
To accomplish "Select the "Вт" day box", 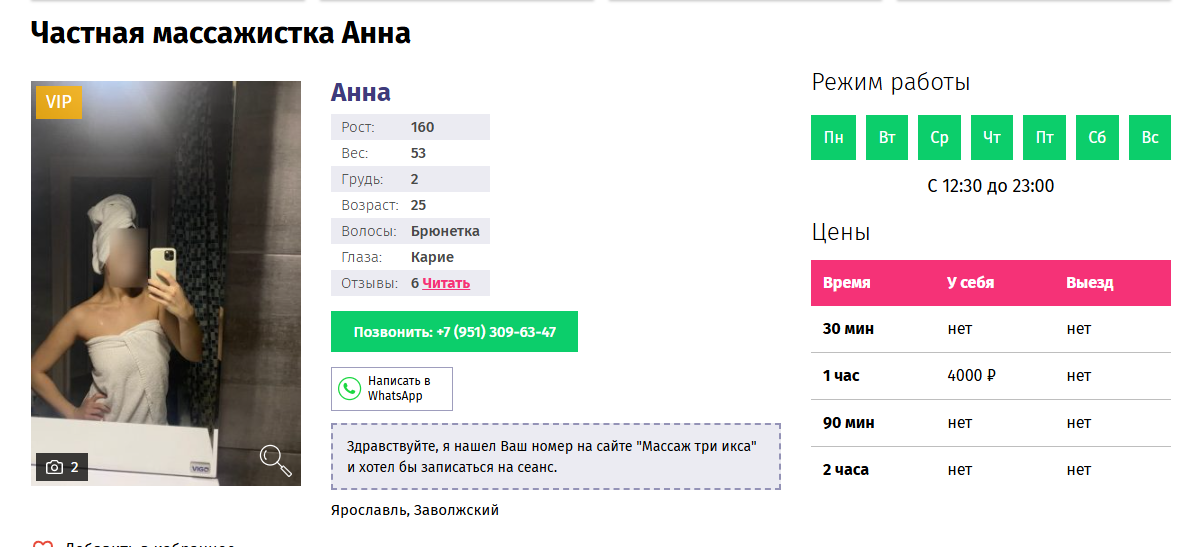I will click(886, 138).
